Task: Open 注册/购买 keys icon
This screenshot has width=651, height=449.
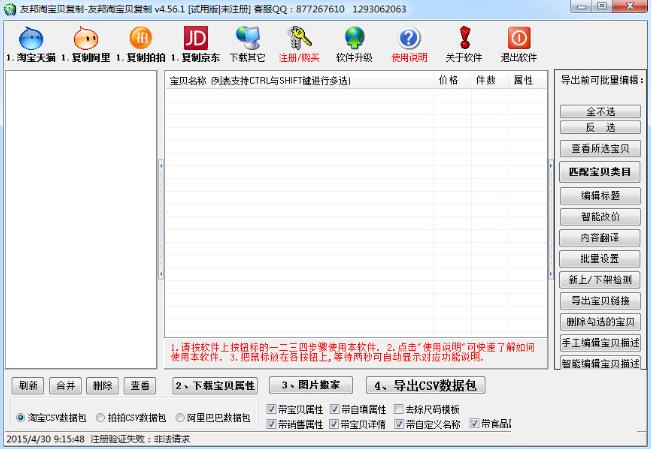Action: 299,38
